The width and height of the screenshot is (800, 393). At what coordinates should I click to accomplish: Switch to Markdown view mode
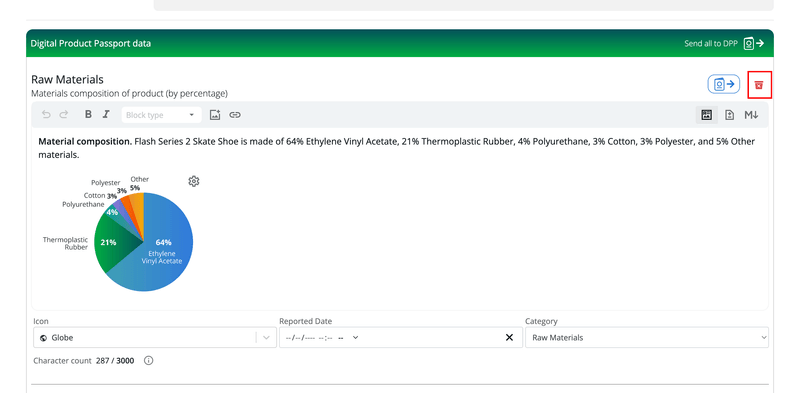click(751, 115)
